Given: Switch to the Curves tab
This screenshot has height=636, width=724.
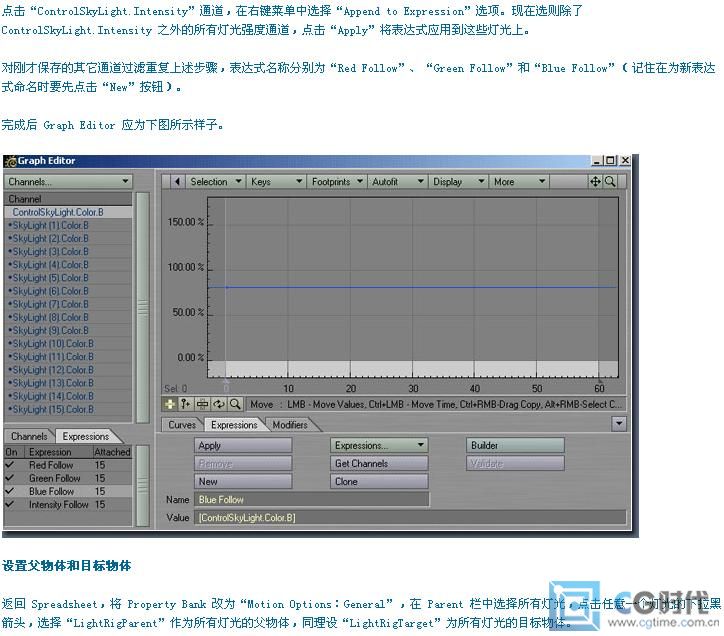Looking at the screenshot, I should click(183, 425).
